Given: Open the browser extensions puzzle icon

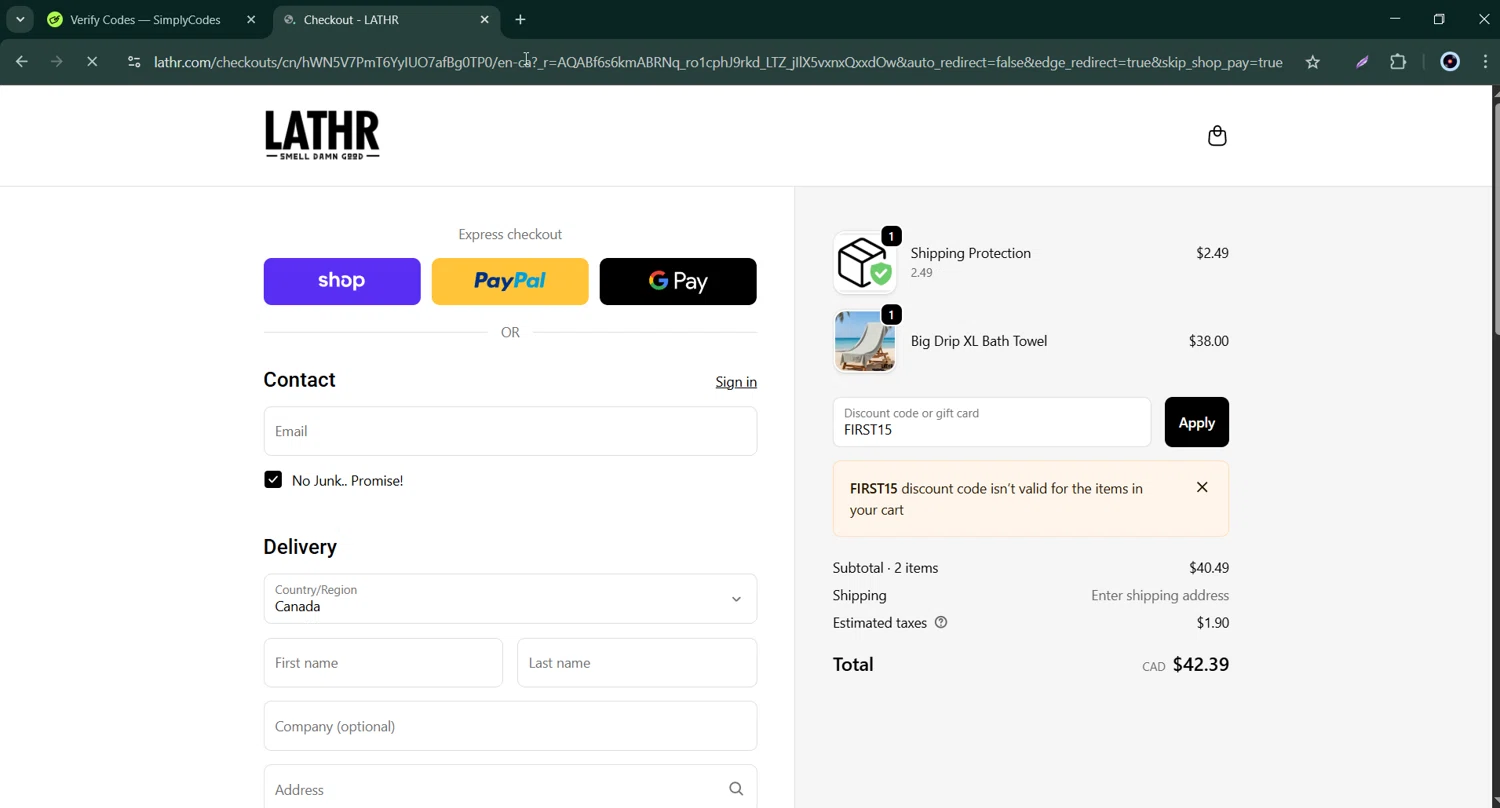Looking at the screenshot, I should (x=1398, y=62).
